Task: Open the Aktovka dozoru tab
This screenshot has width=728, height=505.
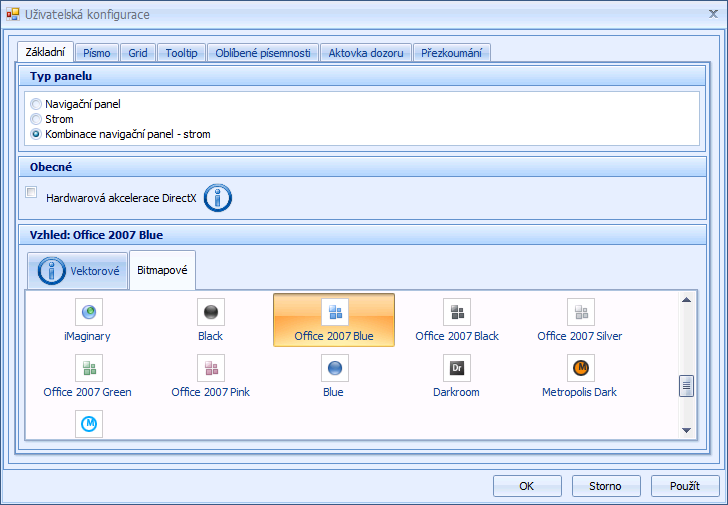Action: click(366, 53)
